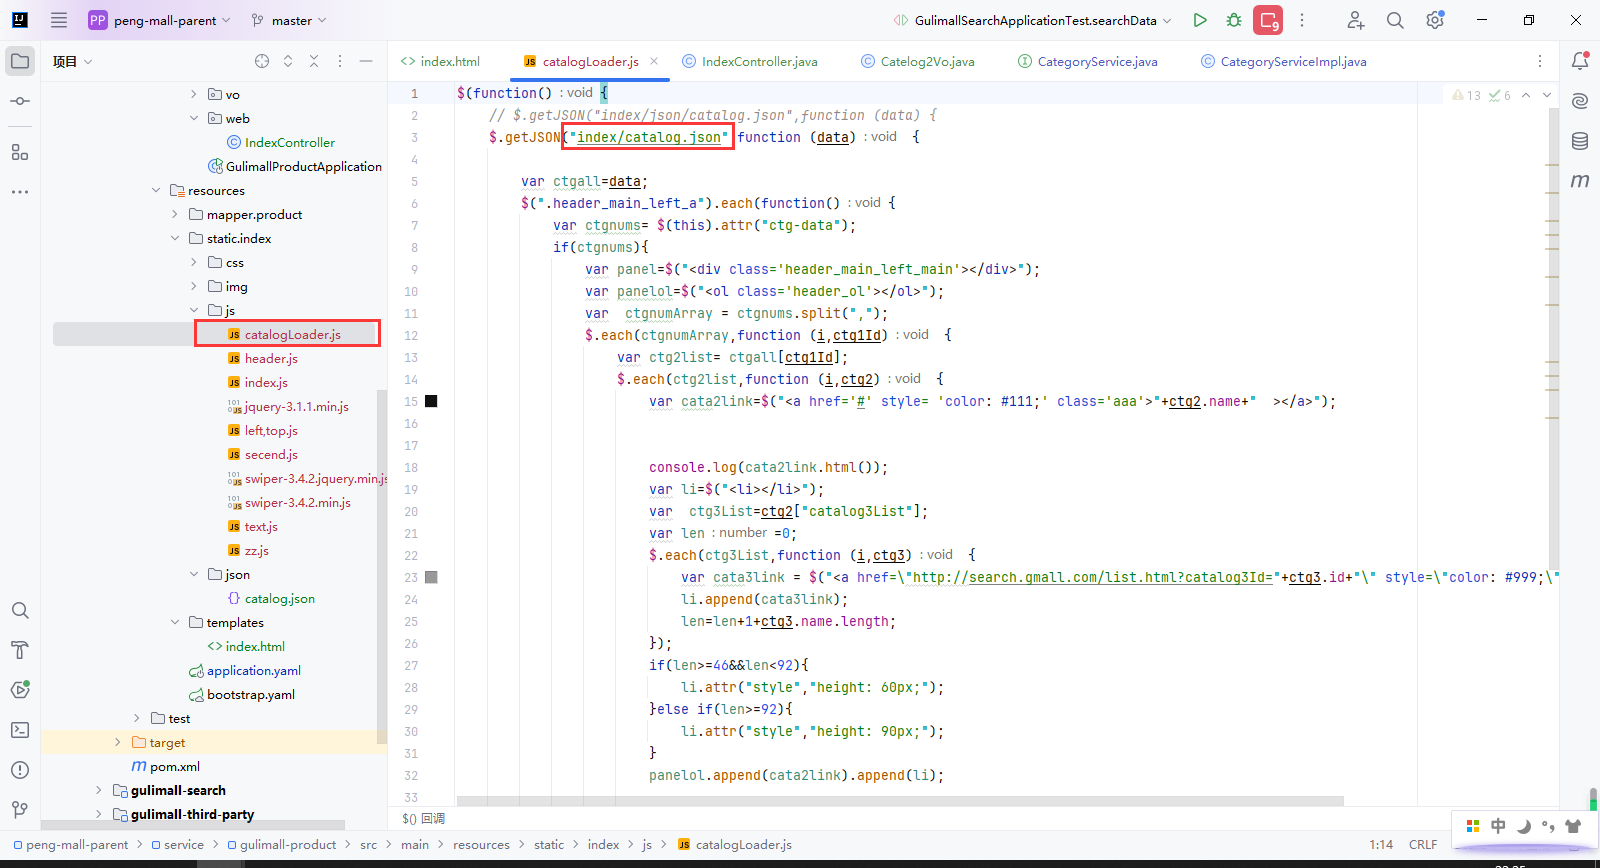Go to previous highlighted problem arrow
Viewport: 1600px width, 868px height.
(x=1526, y=95)
